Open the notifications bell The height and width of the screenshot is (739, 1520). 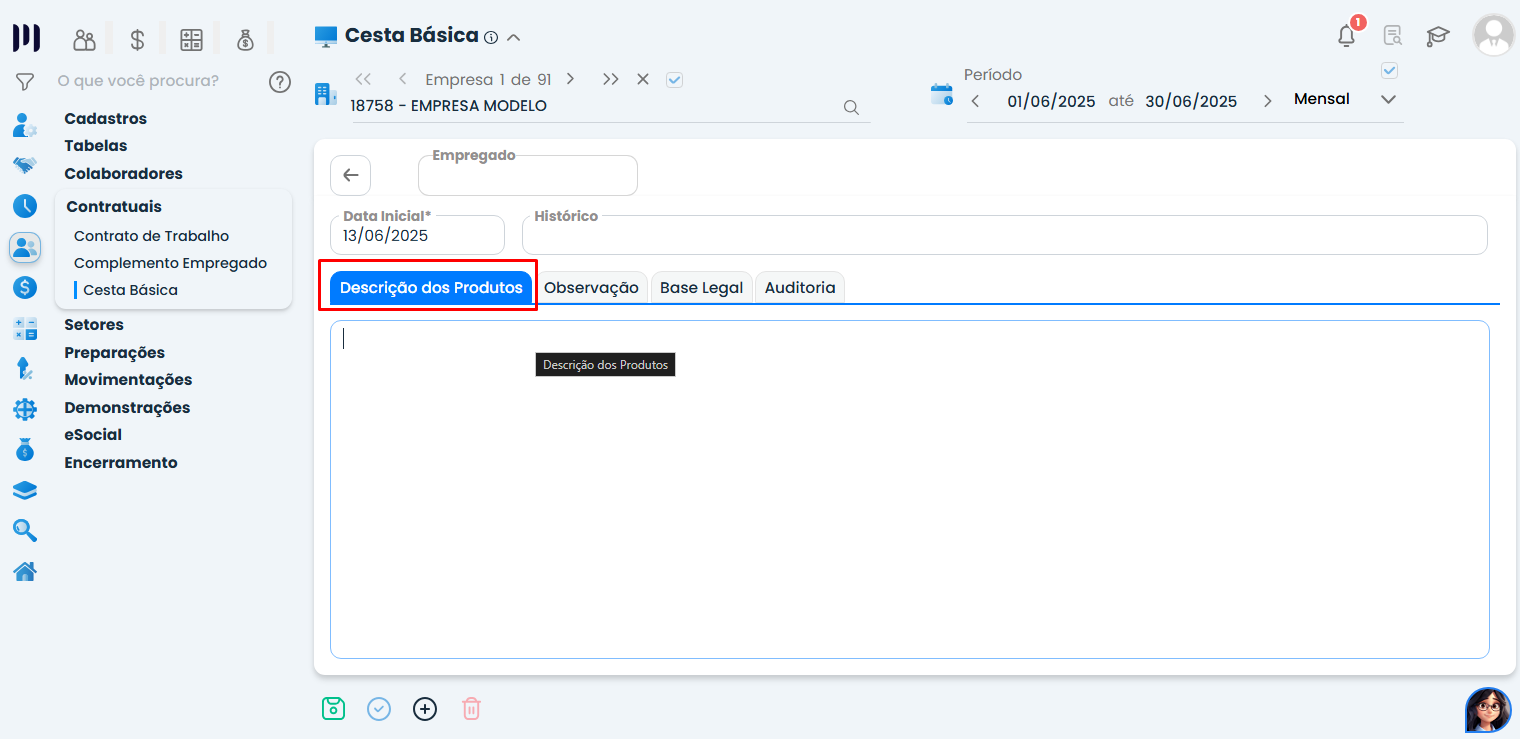point(1347,36)
